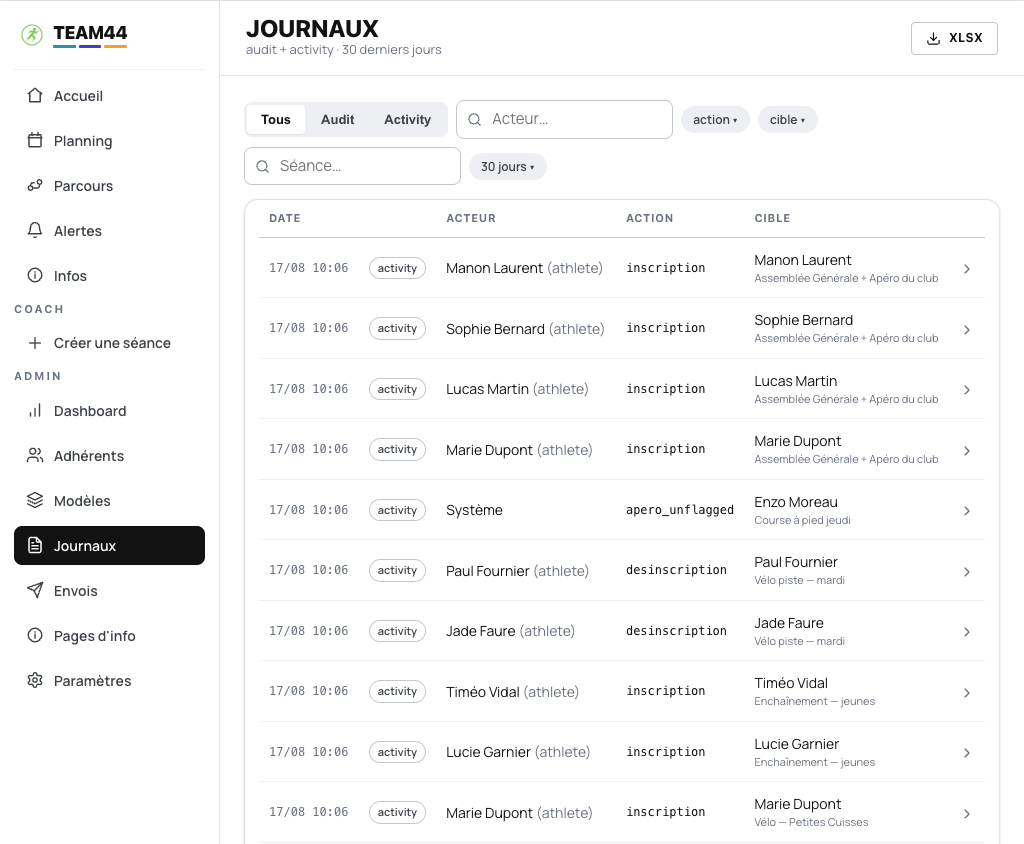Click the Infos circle icon
This screenshot has height=844, width=1024.
tap(35, 276)
